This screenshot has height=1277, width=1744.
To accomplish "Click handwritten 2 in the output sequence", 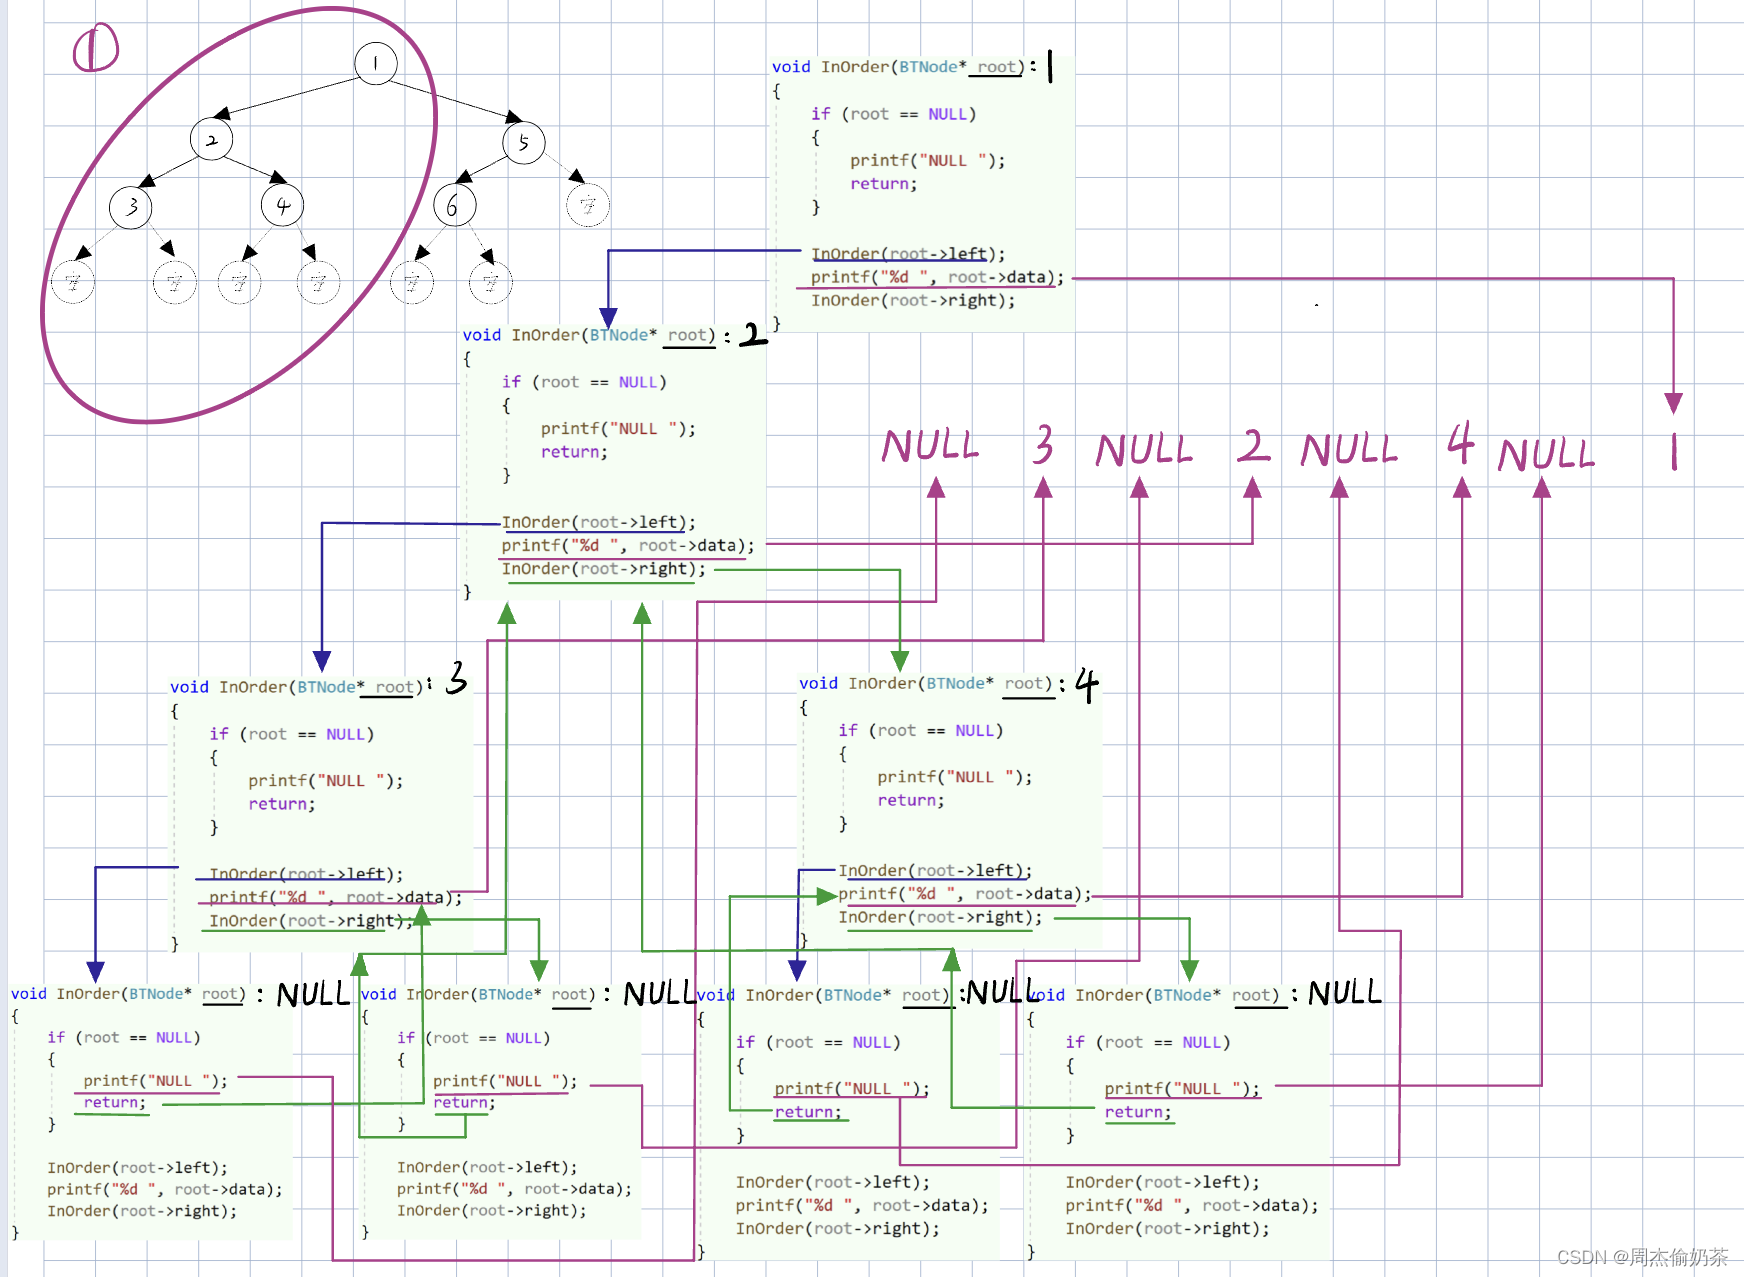I will point(1253,446).
